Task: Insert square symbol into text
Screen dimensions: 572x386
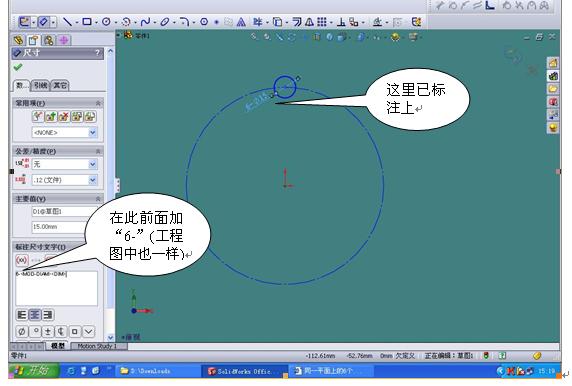Action: tap(75, 332)
